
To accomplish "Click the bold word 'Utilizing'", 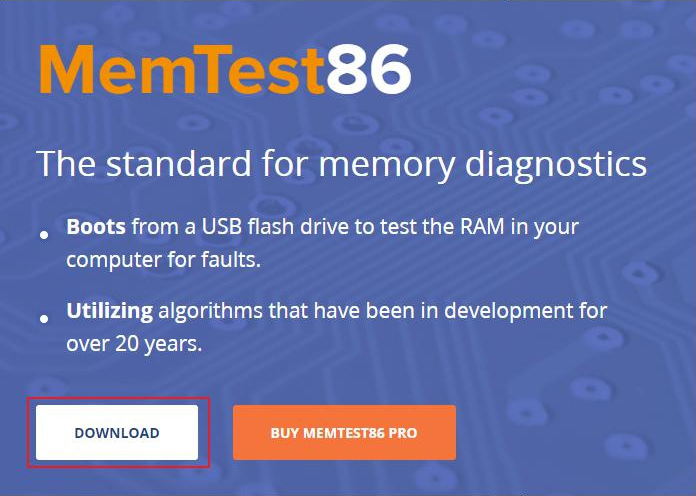I will coord(109,311).
